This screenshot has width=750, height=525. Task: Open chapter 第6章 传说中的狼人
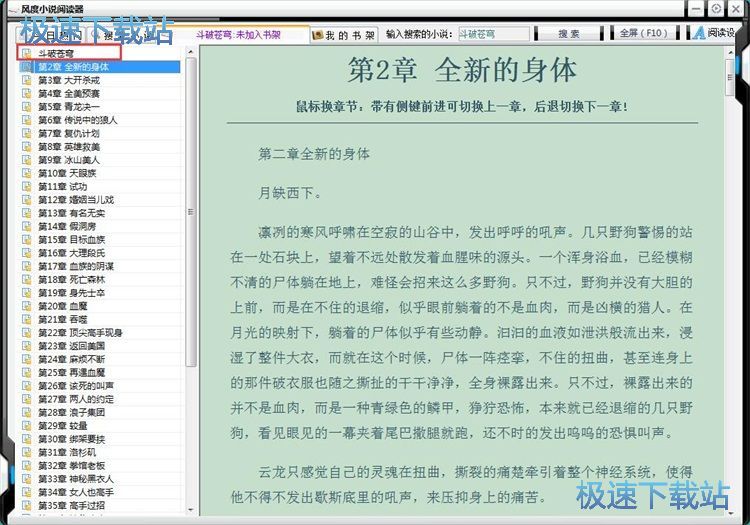click(x=77, y=120)
